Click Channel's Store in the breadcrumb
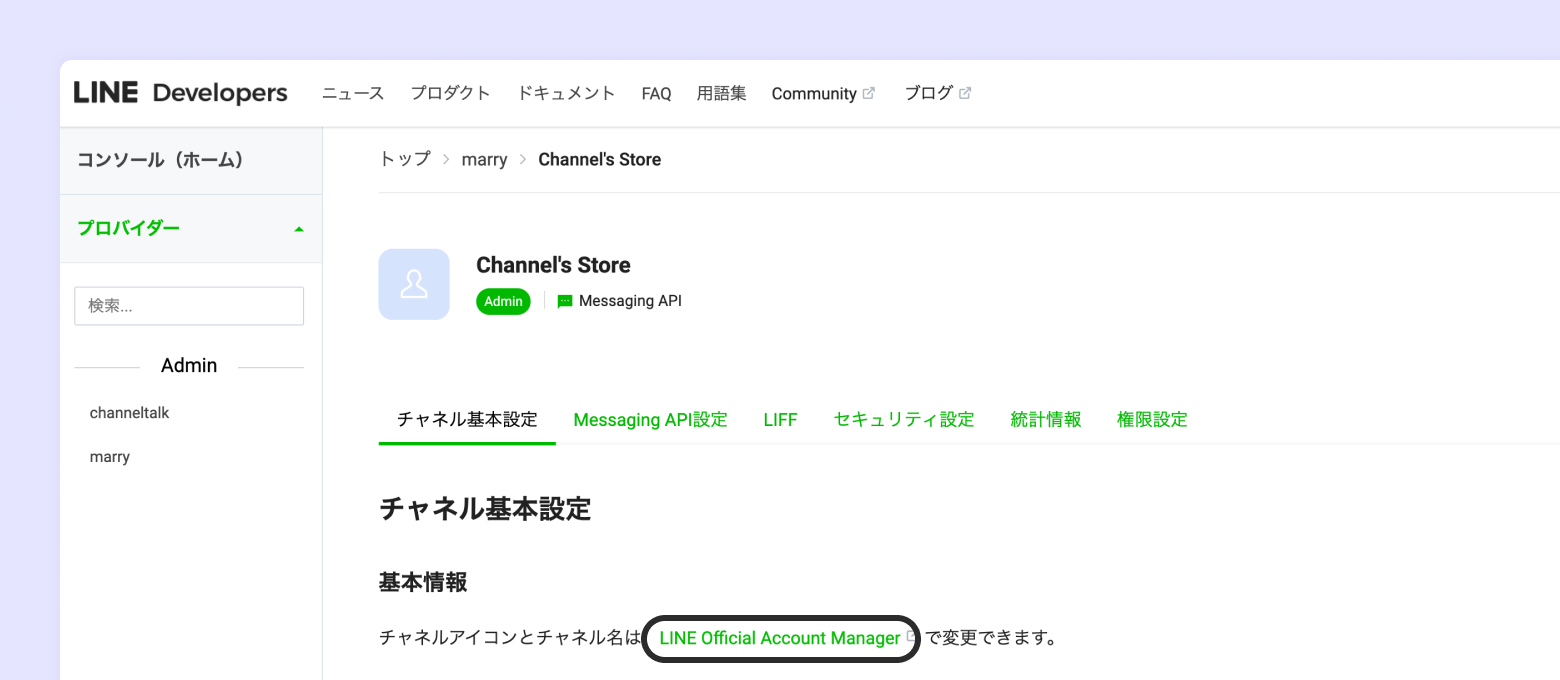 pyautogui.click(x=600, y=160)
